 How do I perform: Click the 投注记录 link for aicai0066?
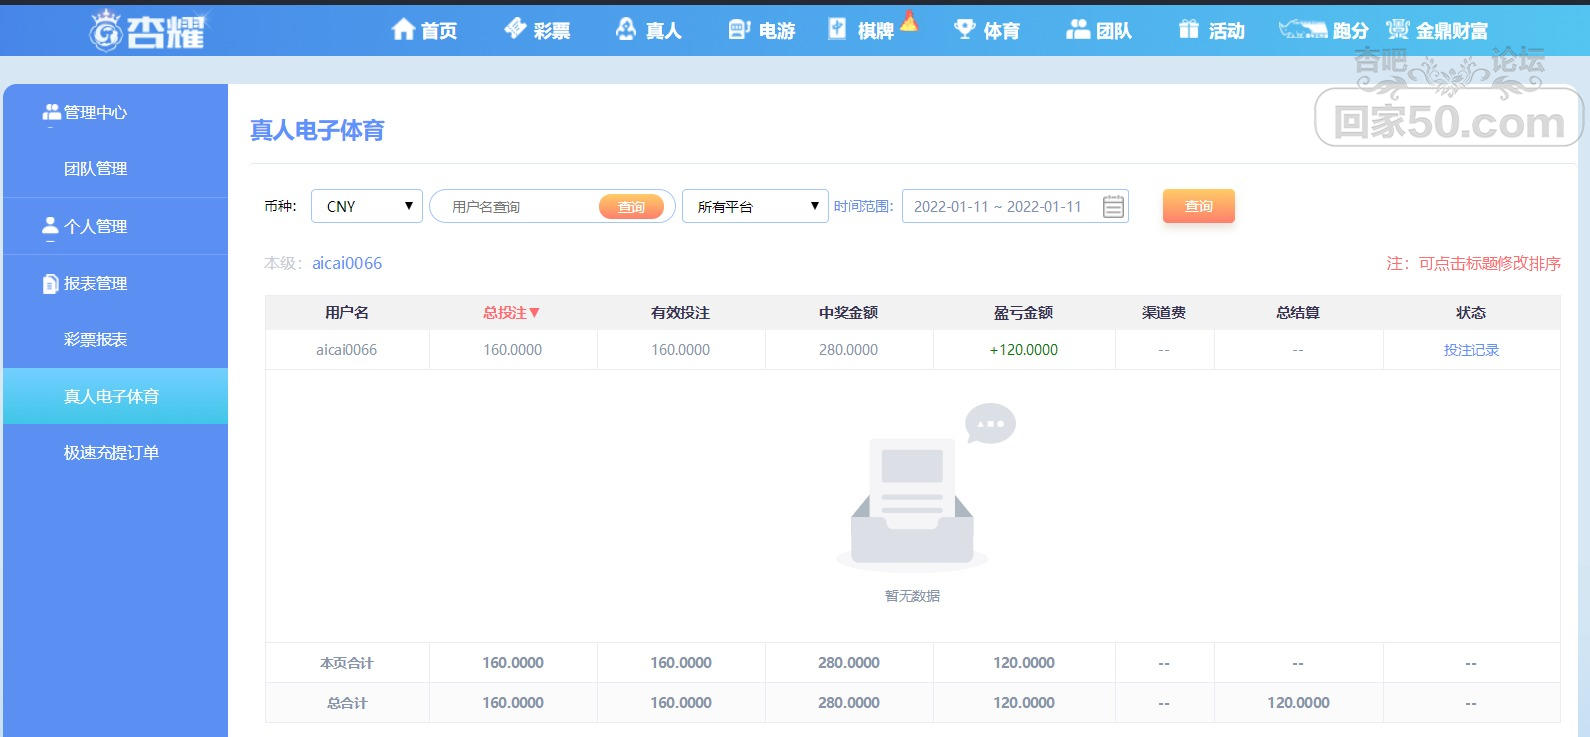[x=1471, y=350]
